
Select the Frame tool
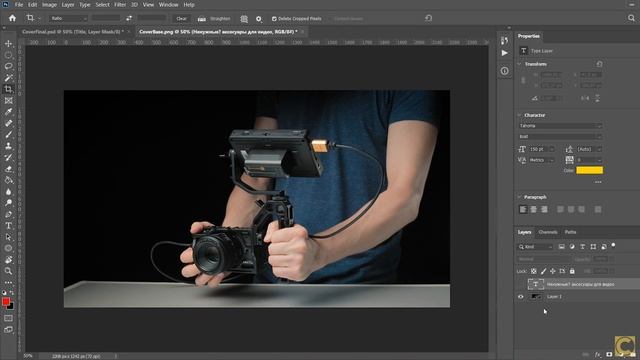(x=8, y=100)
